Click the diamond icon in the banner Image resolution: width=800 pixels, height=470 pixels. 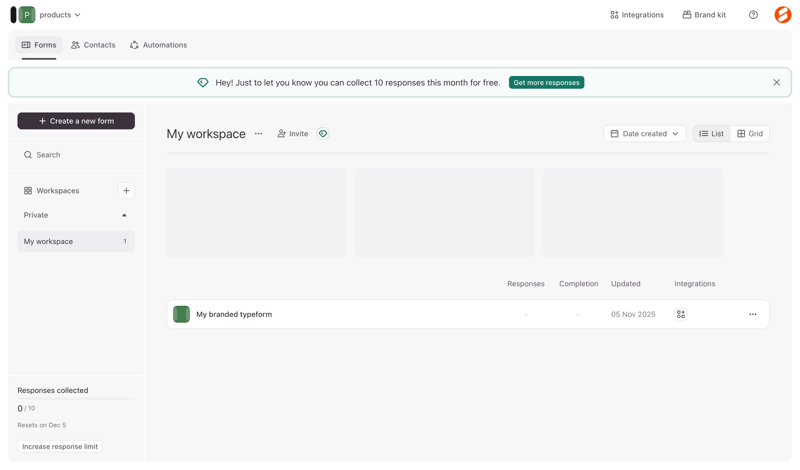click(203, 83)
